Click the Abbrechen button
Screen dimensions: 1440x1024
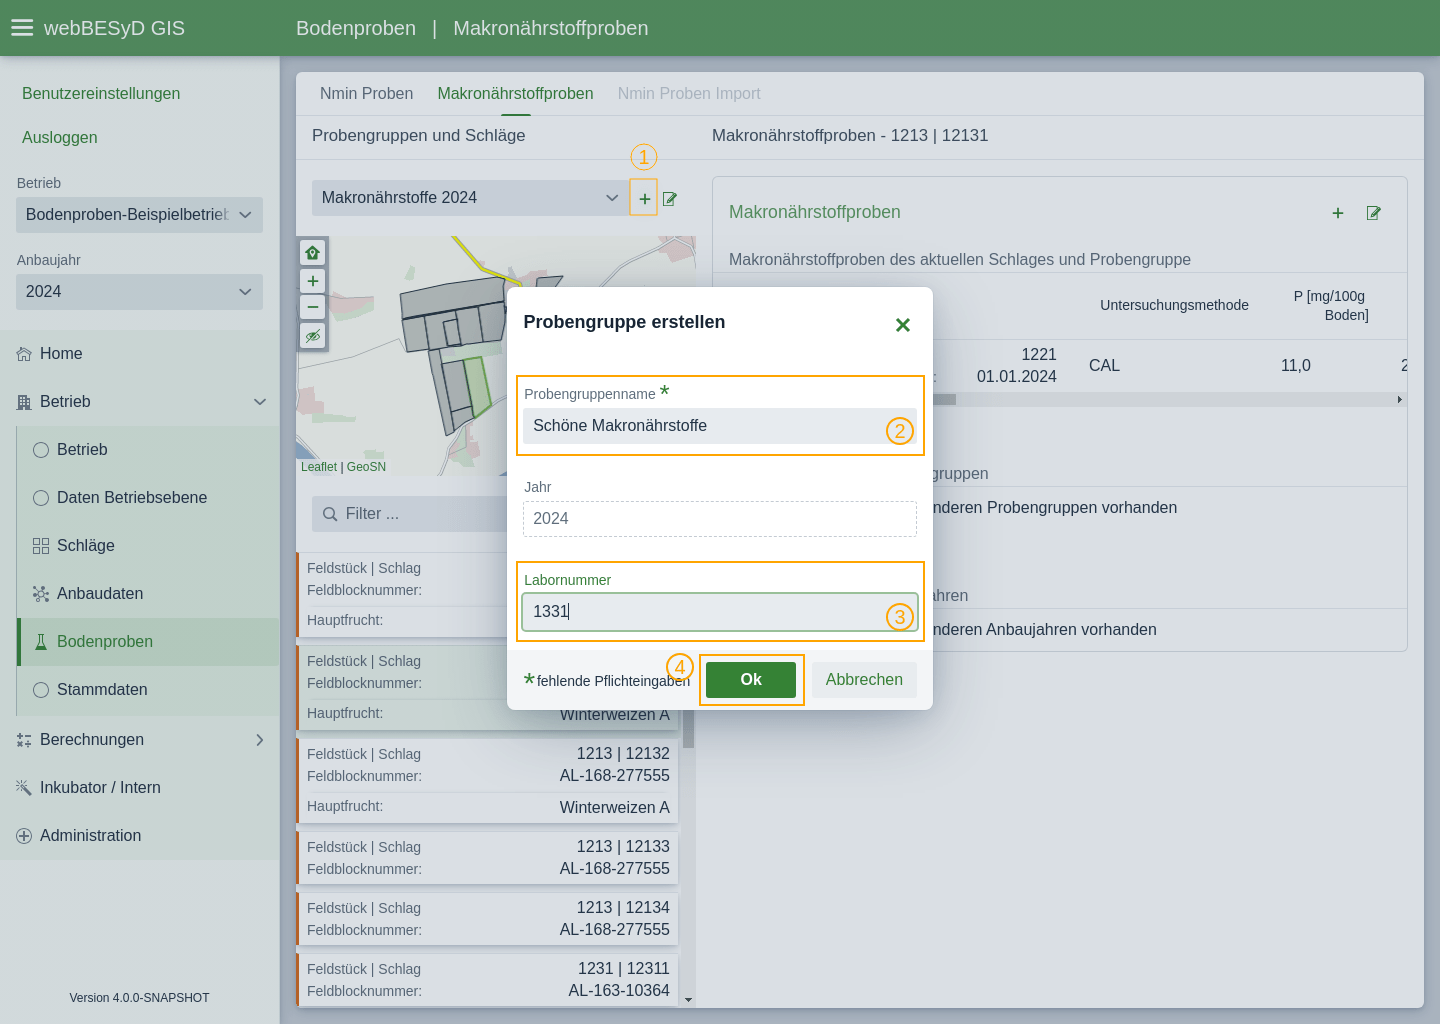864,680
